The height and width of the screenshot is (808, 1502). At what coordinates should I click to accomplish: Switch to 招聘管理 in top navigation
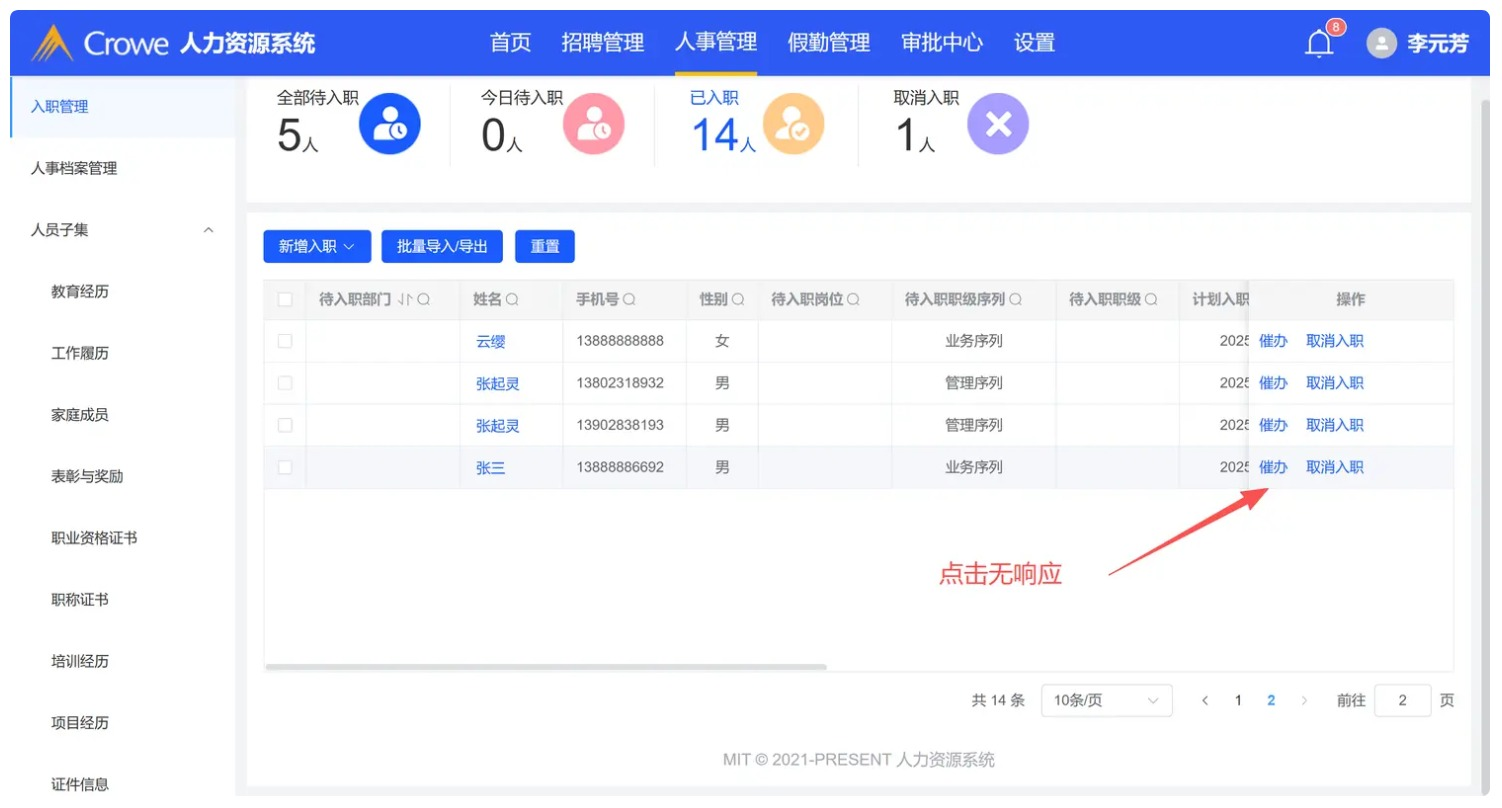coord(602,43)
